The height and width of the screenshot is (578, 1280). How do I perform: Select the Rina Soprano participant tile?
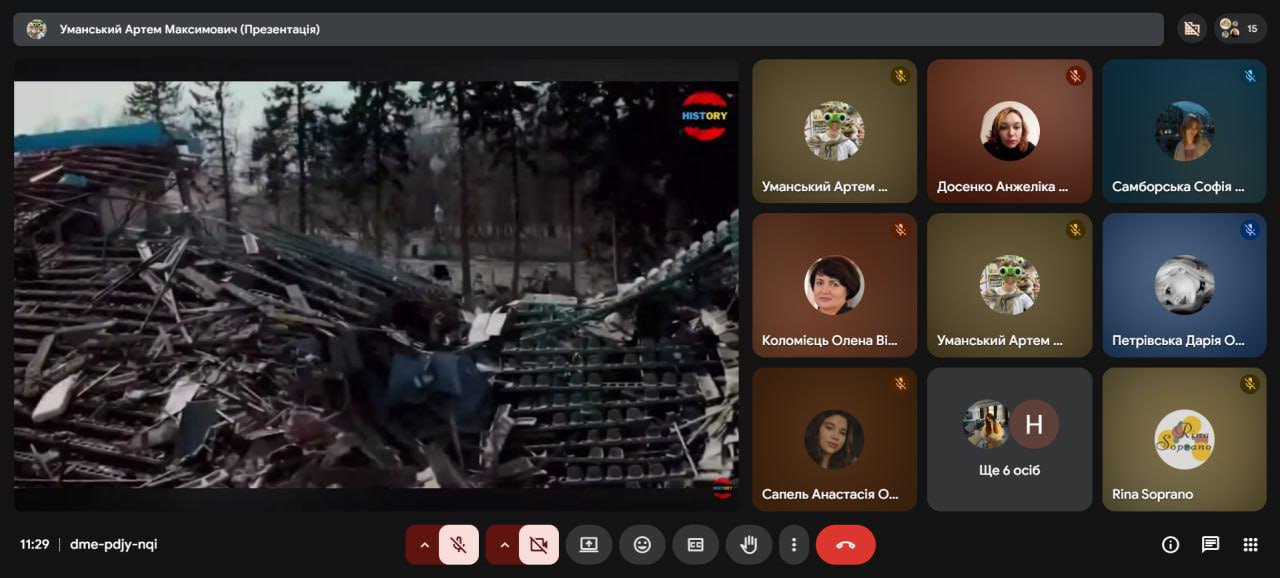1184,439
